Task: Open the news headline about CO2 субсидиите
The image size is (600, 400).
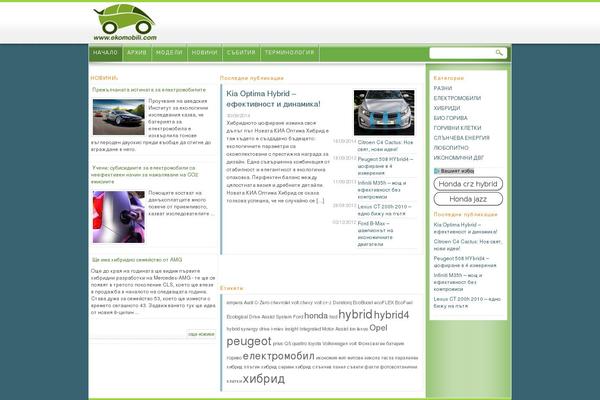Action: tap(145, 175)
